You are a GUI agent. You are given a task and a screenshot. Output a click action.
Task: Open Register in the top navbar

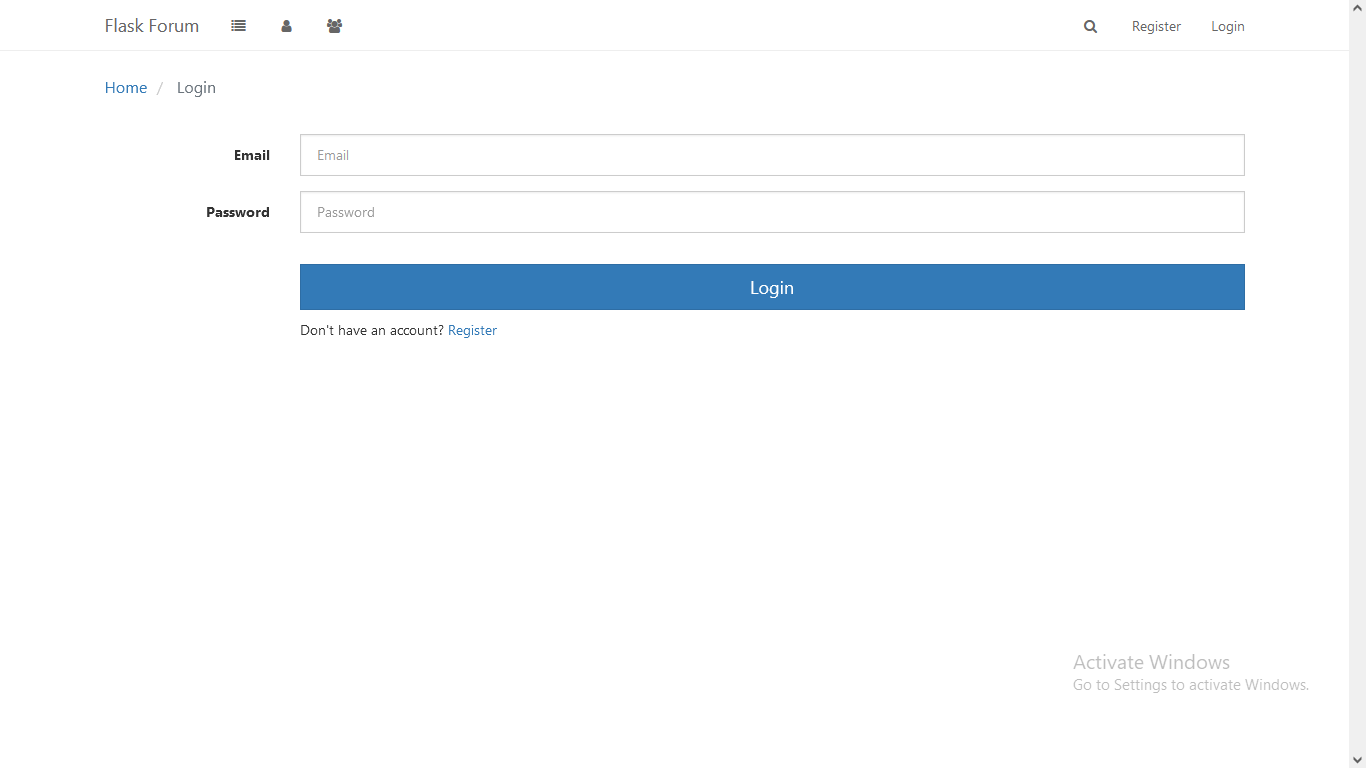[1156, 27]
